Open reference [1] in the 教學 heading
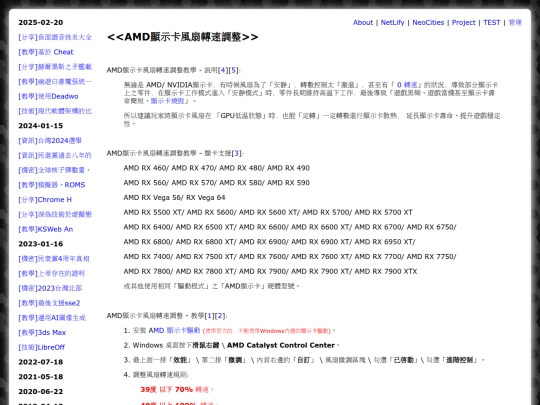This screenshot has height=405, width=540. tap(209, 315)
